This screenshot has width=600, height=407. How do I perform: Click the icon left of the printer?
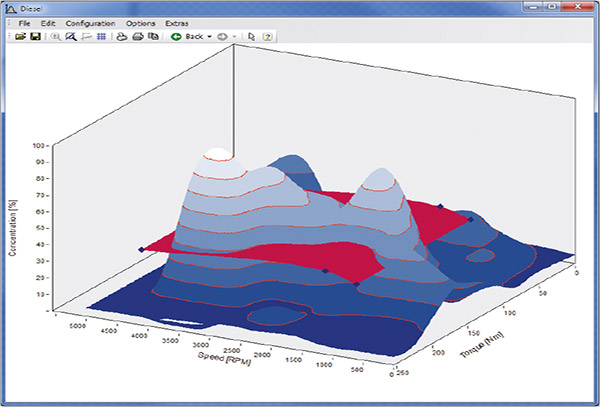[122, 36]
